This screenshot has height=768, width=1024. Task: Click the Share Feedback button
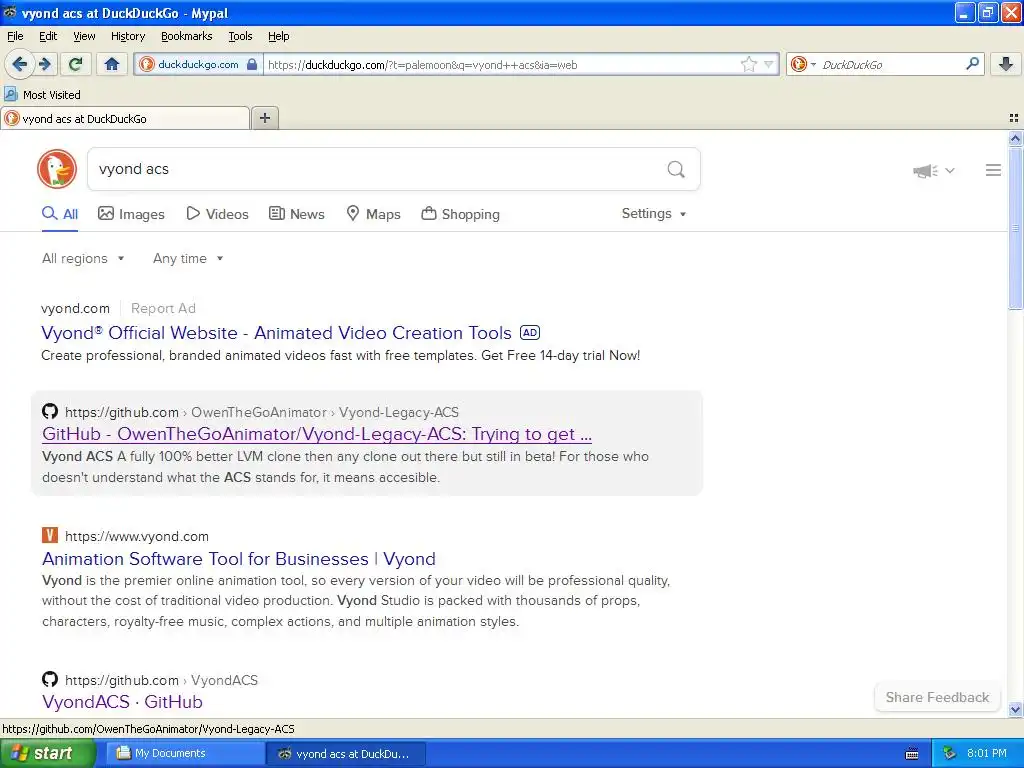click(937, 697)
